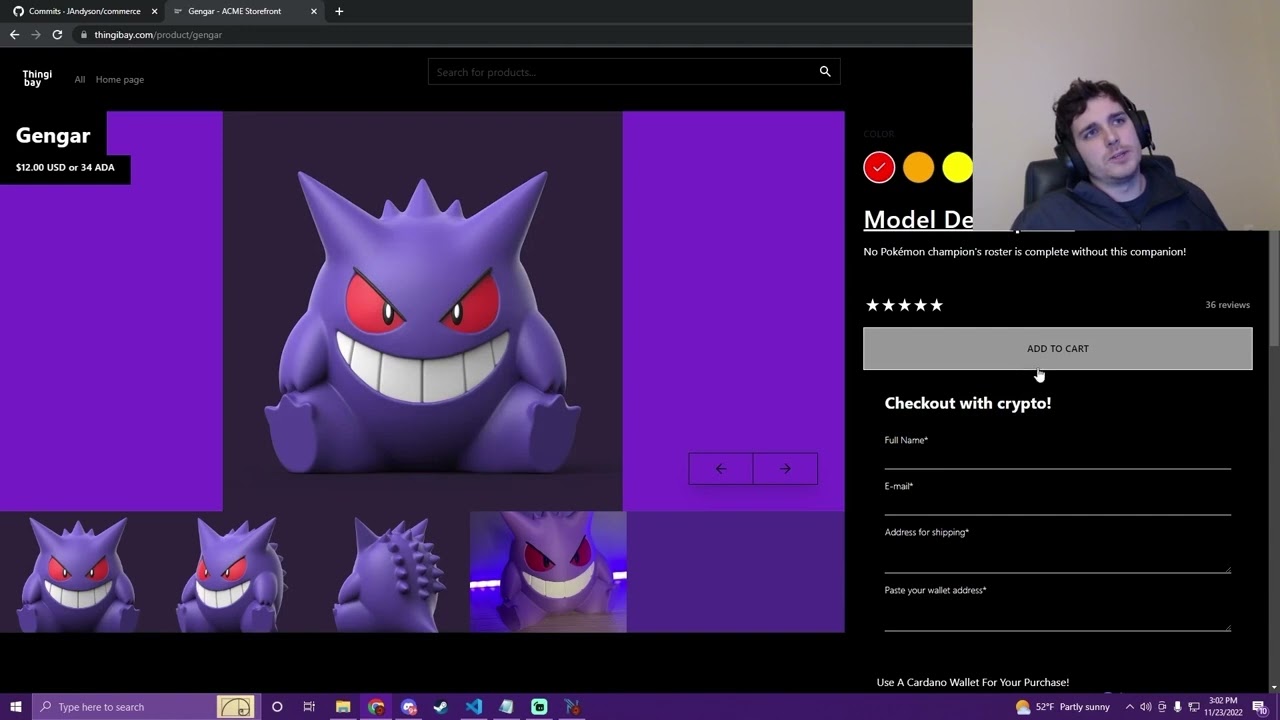Close the Commits GitHub tab

[x=154, y=11]
